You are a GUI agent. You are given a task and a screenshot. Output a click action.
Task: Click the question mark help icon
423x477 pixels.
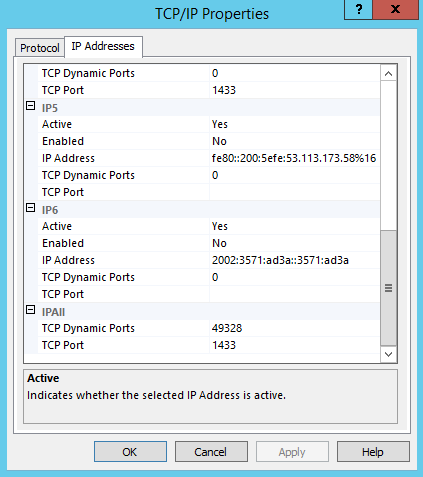point(358,9)
